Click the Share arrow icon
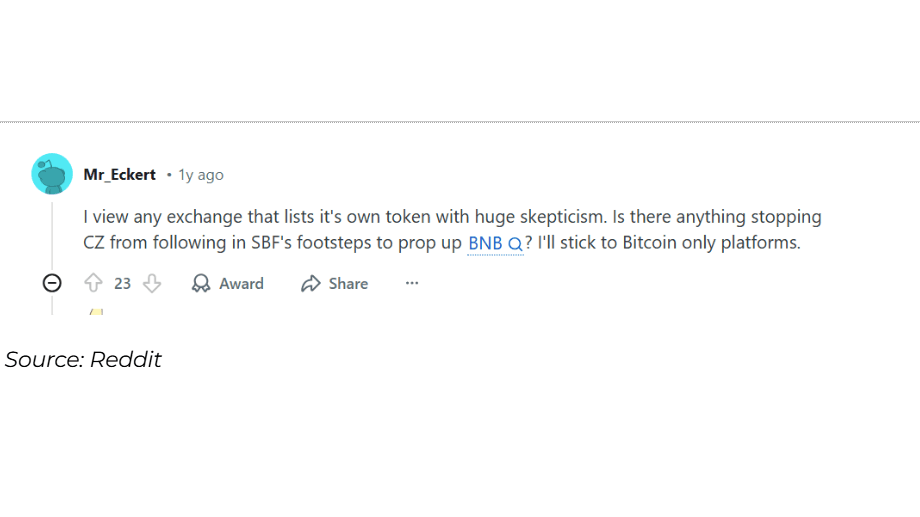Screen dimensions: 920x517 click(x=311, y=284)
